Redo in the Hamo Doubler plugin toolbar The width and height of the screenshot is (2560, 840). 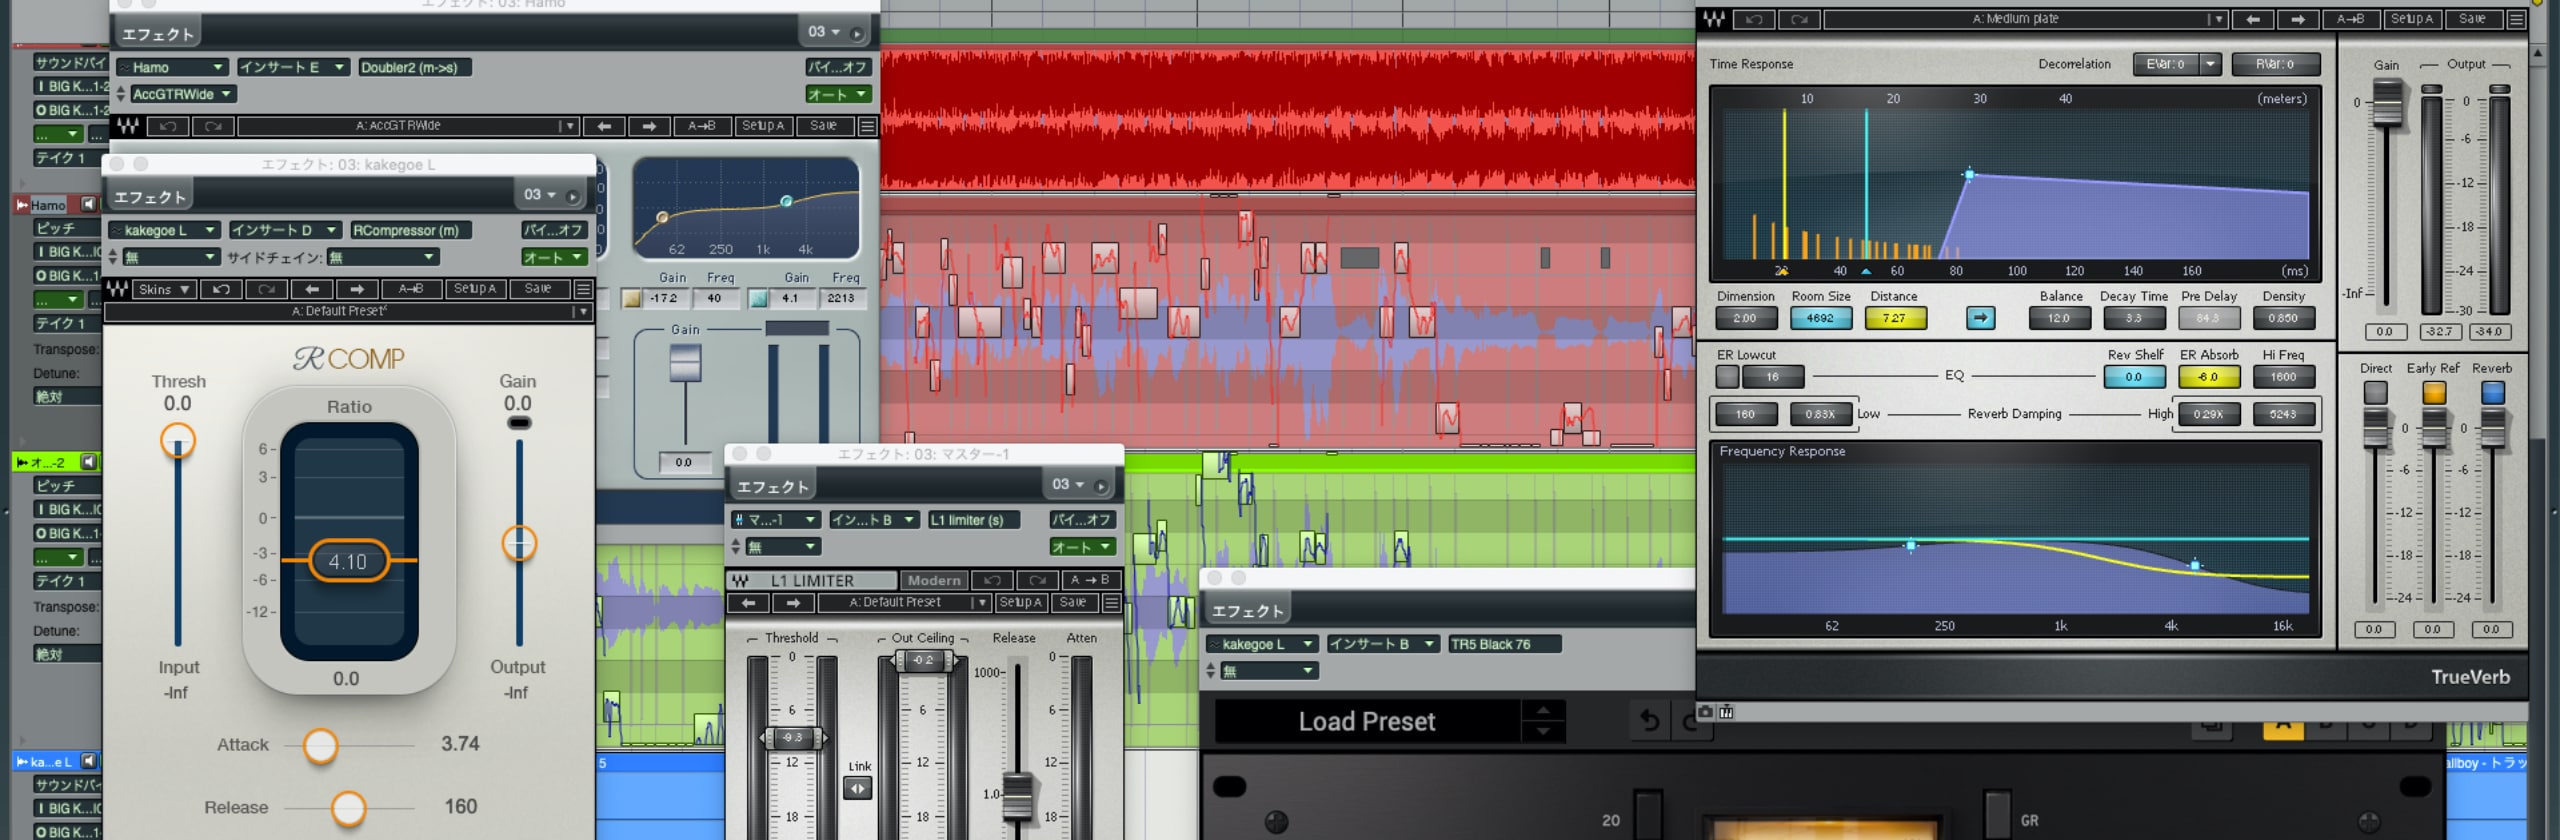pyautogui.click(x=213, y=126)
